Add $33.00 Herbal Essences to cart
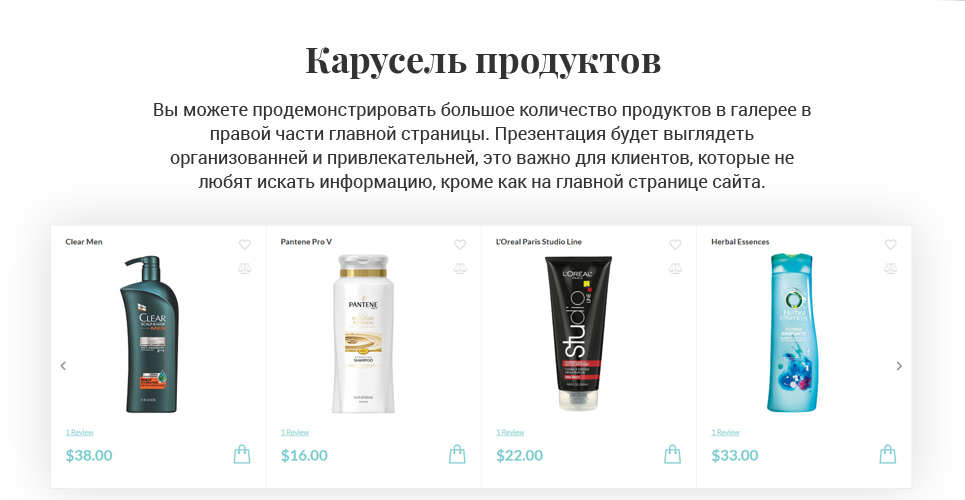This screenshot has width=965, height=500. (888, 454)
